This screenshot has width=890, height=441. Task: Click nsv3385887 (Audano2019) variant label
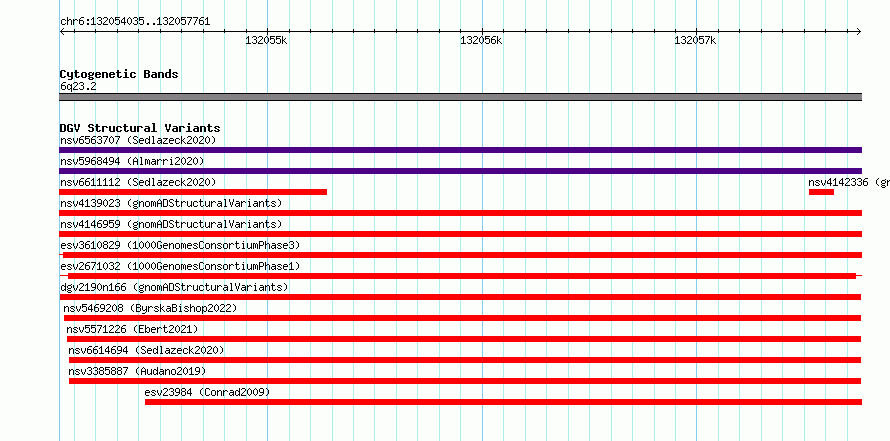(x=137, y=371)
